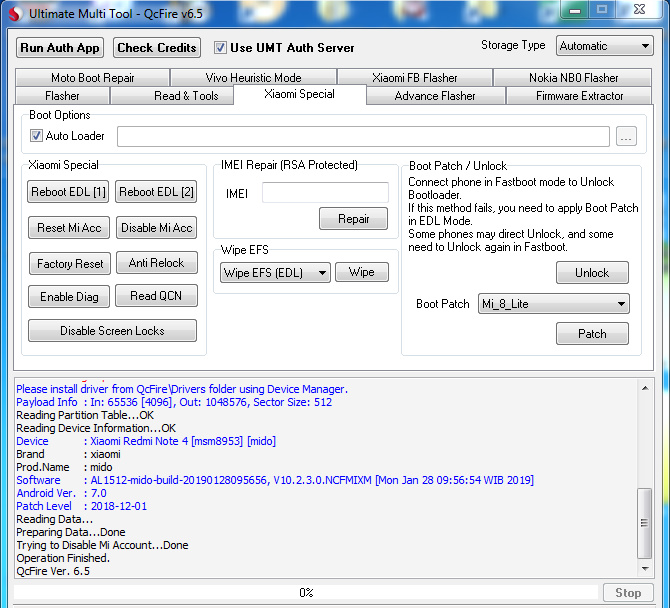Screen dimensions: 670x608
Task: Click log line 'Device : Xiaomi Redmi Note 4'
Action: pyautogui.click(x=146, y=441)
